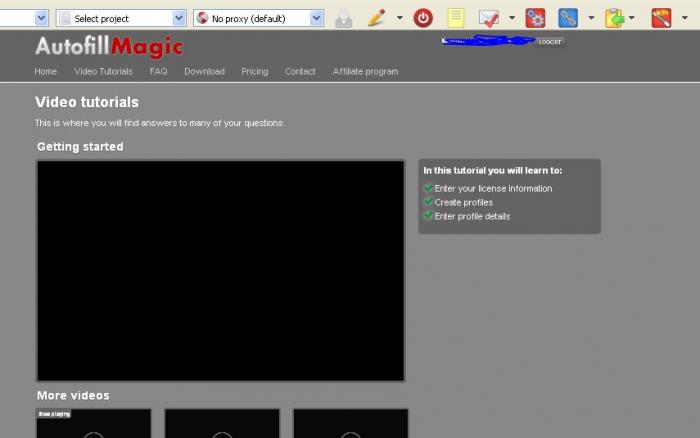Viewport: 700px width, 438px height.
Task: Click the AutofillMagic logo
Action: [109, 47]
